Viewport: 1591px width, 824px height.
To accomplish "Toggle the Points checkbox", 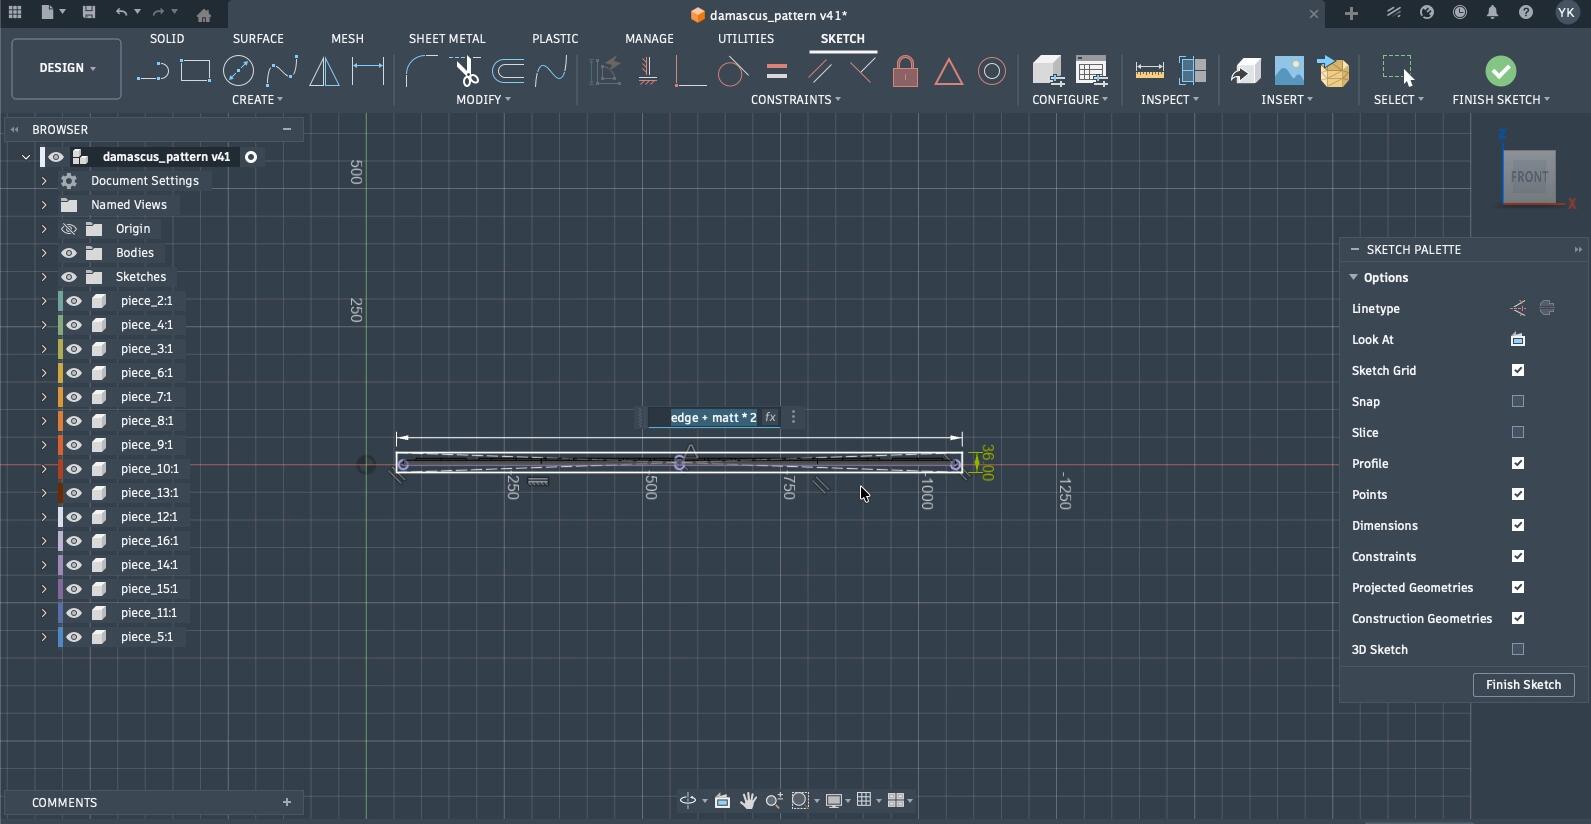I will [x=1518, y=495].
